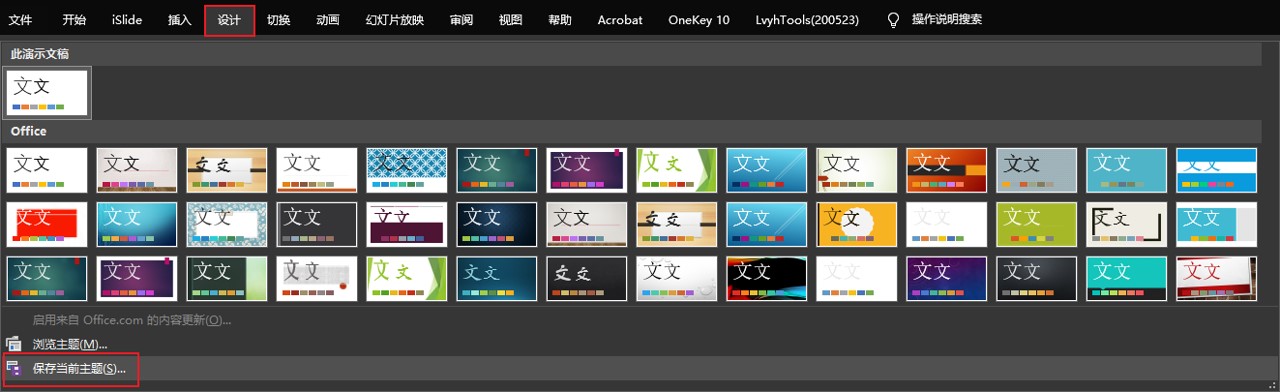Image resolution: width=1280 pixels, height=392 pixels.
Task: Apply cream theme with black corner brackets
Action: (x=1127, y=224)
